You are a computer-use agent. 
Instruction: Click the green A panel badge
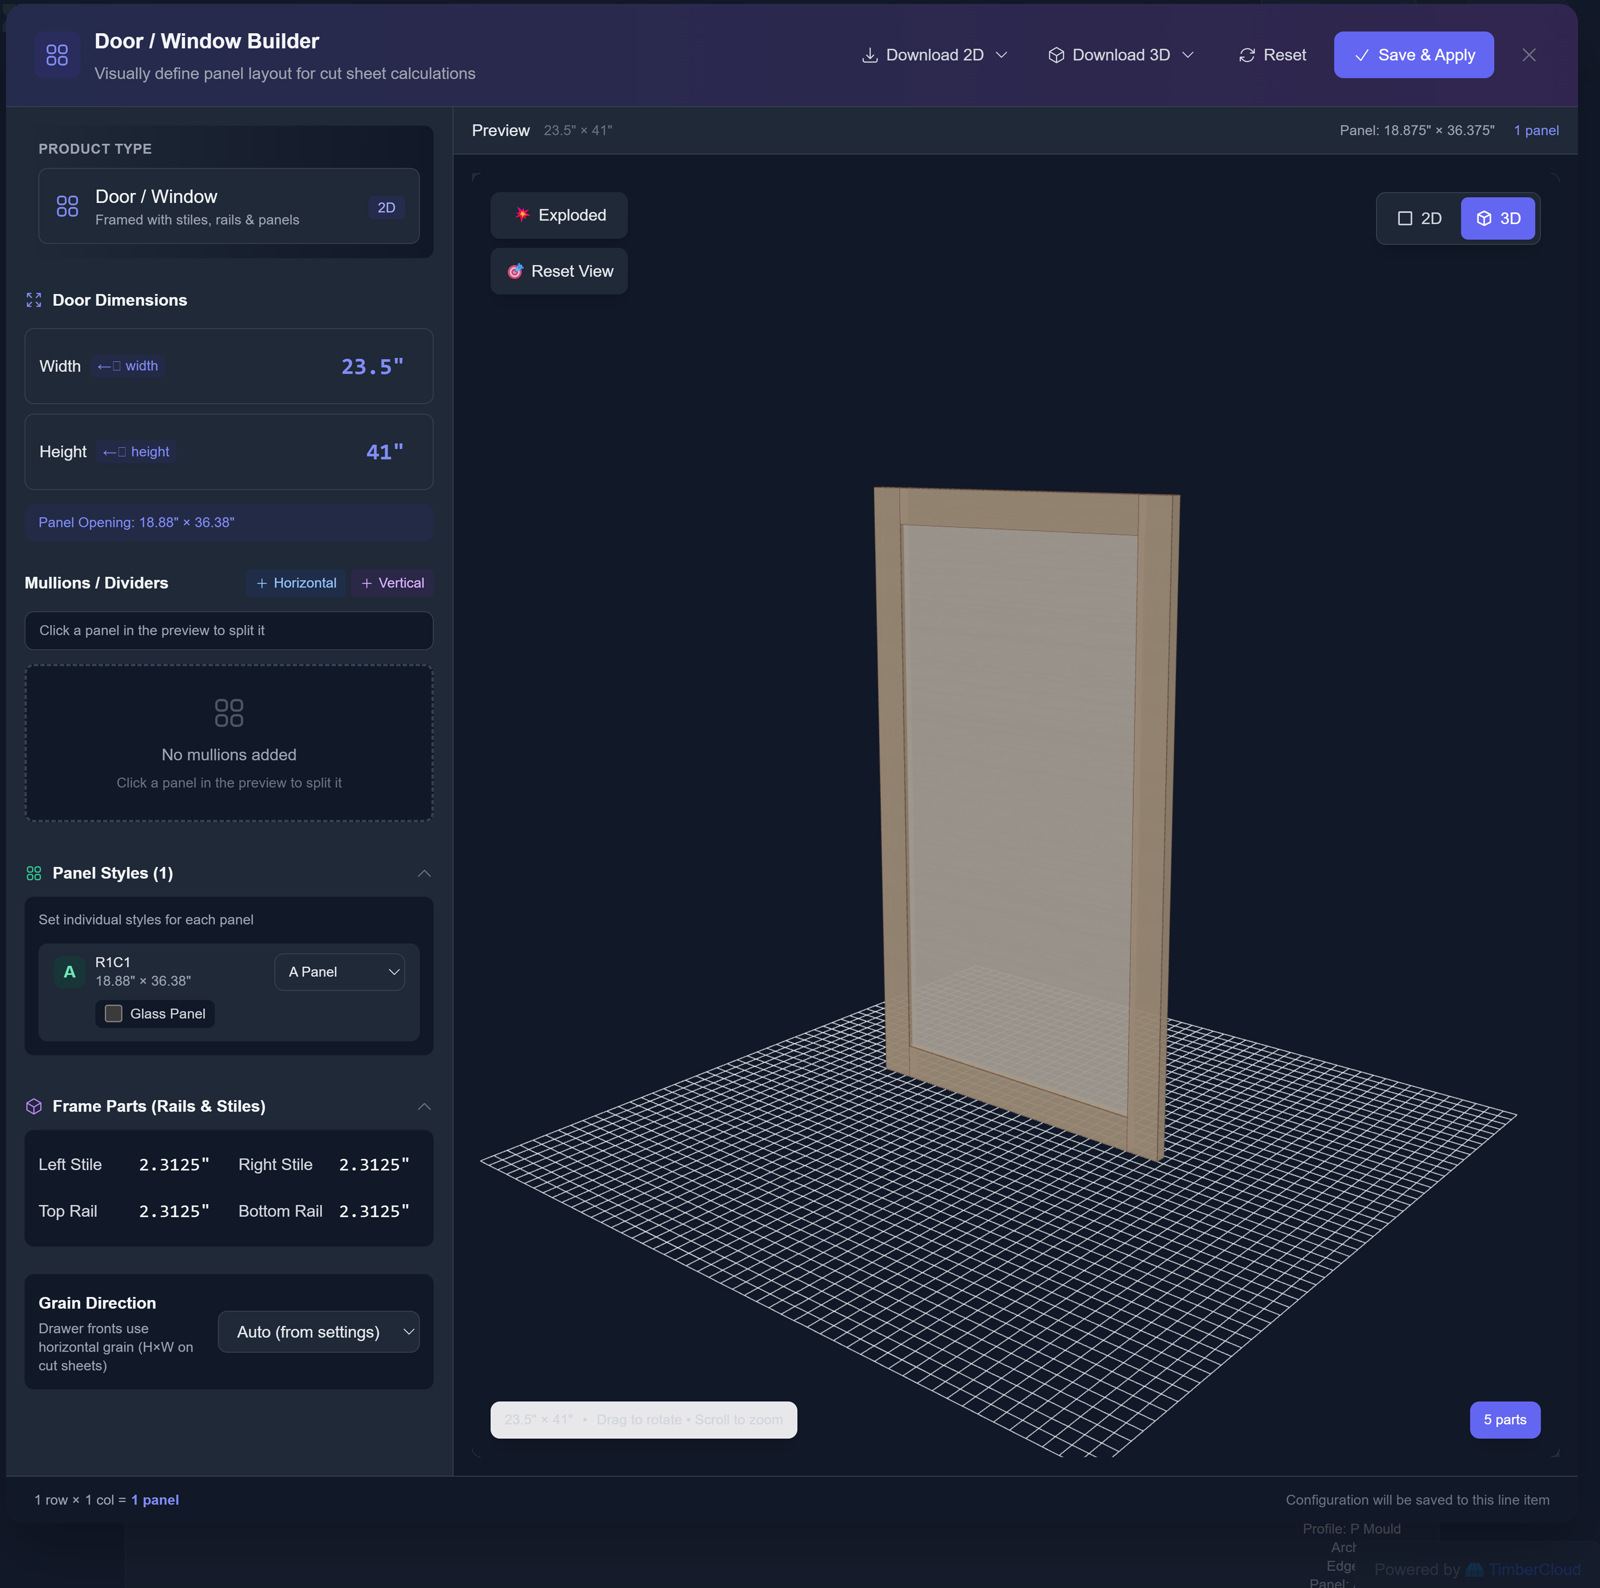point(69,972)
